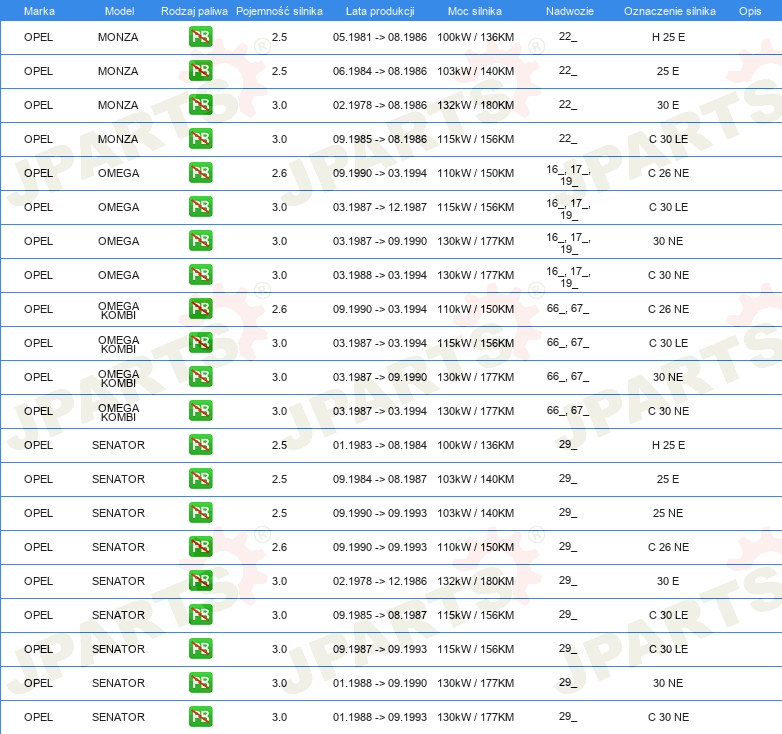This screenshot has height=734, width=782.
Task: Click engine code 25 E in Monza row
Action: (x=668, y=71)
